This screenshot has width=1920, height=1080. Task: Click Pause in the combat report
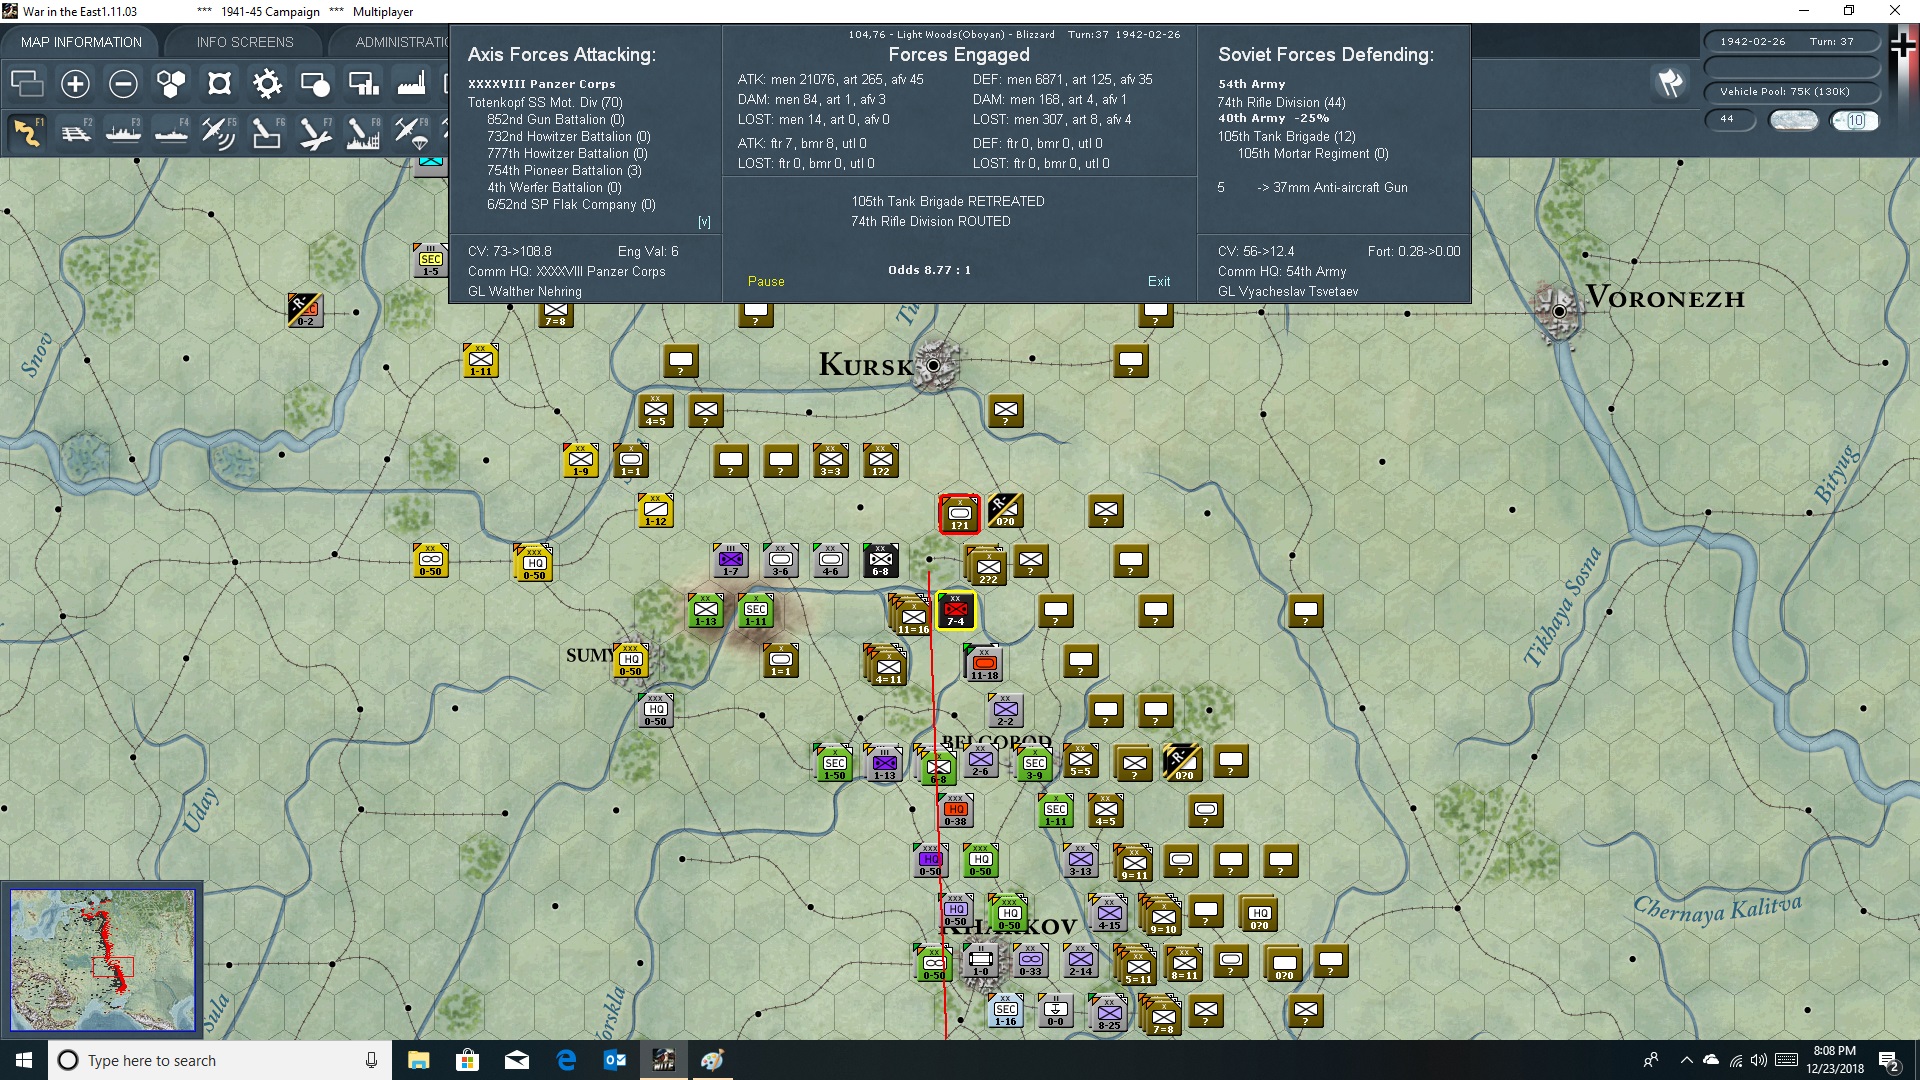pyautogui.click(x=766, y=281)
